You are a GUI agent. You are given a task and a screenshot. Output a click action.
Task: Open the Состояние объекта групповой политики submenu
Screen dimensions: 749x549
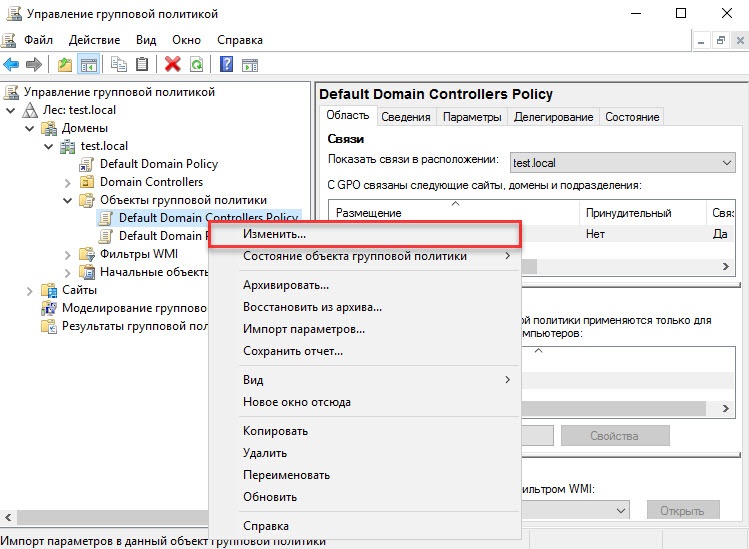pyautogui.click(x=365, y=256)
